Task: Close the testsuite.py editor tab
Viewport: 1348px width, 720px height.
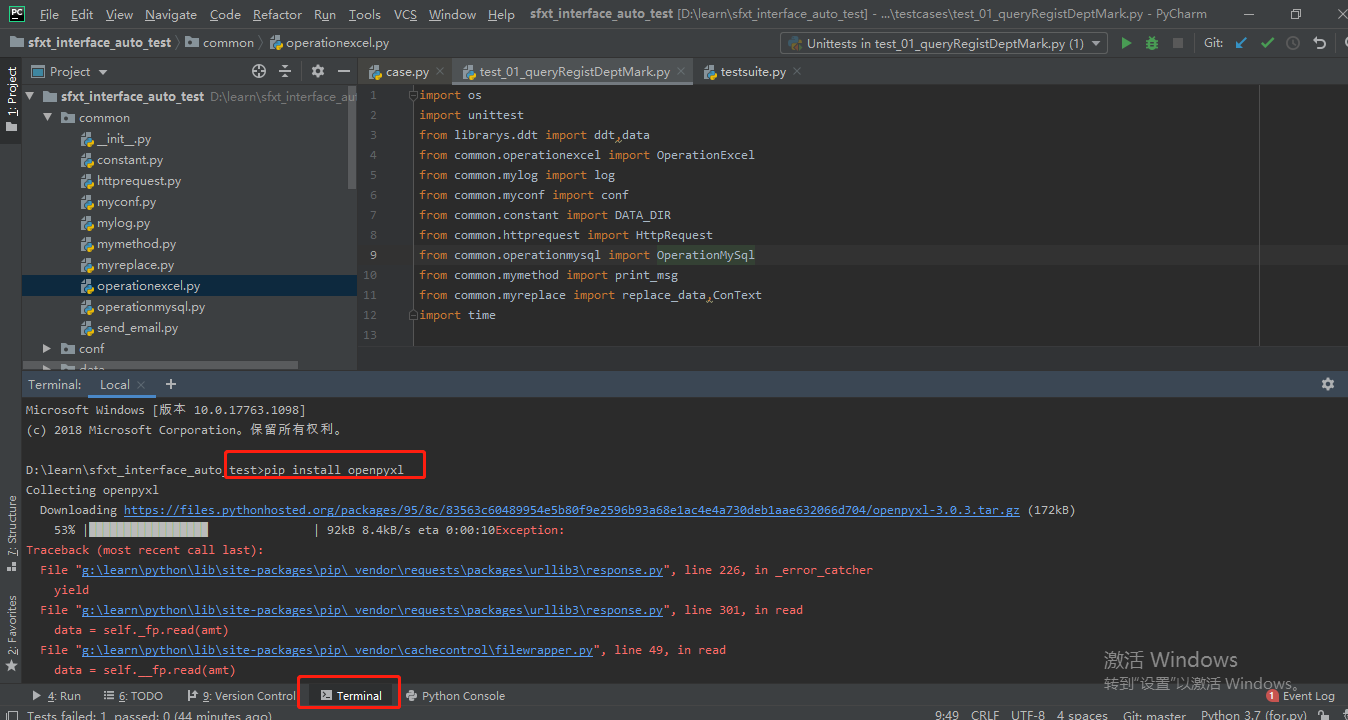Action: pos(797,72)
